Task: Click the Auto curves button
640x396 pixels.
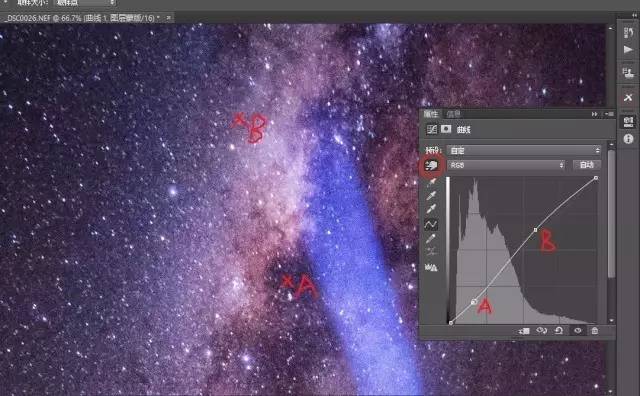Action: pyautogui.click(x=587, y=165)
